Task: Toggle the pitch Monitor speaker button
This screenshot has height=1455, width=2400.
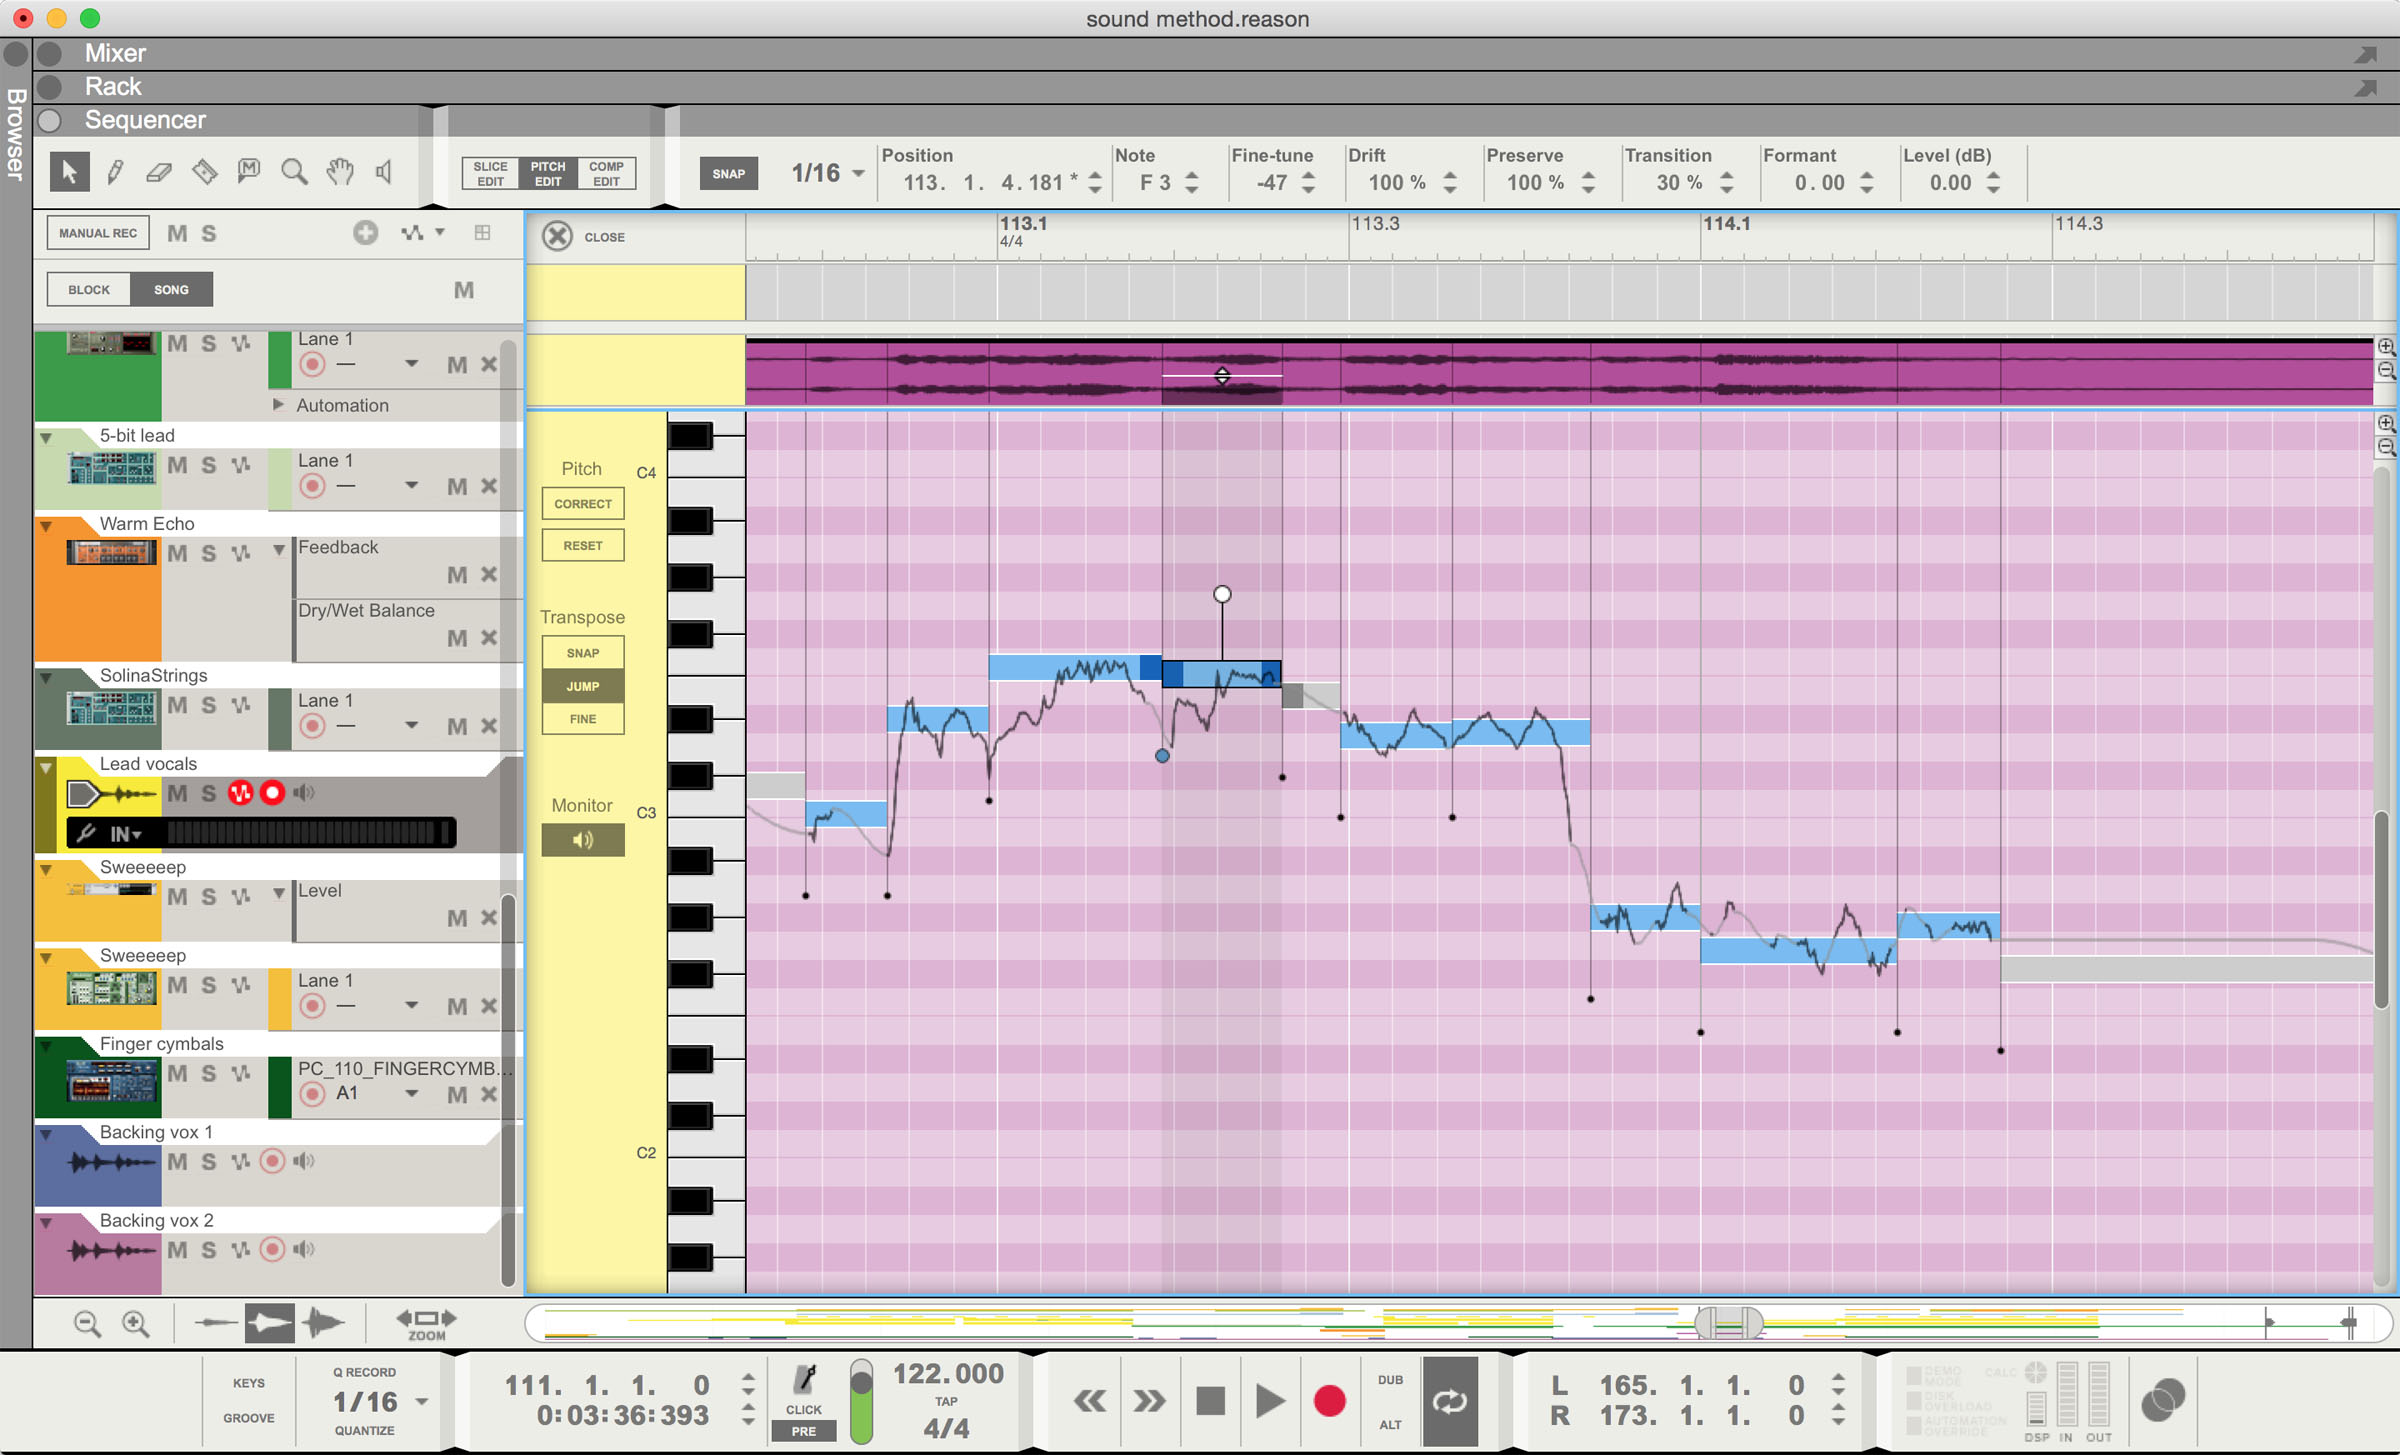Action: tap(583, 840)
